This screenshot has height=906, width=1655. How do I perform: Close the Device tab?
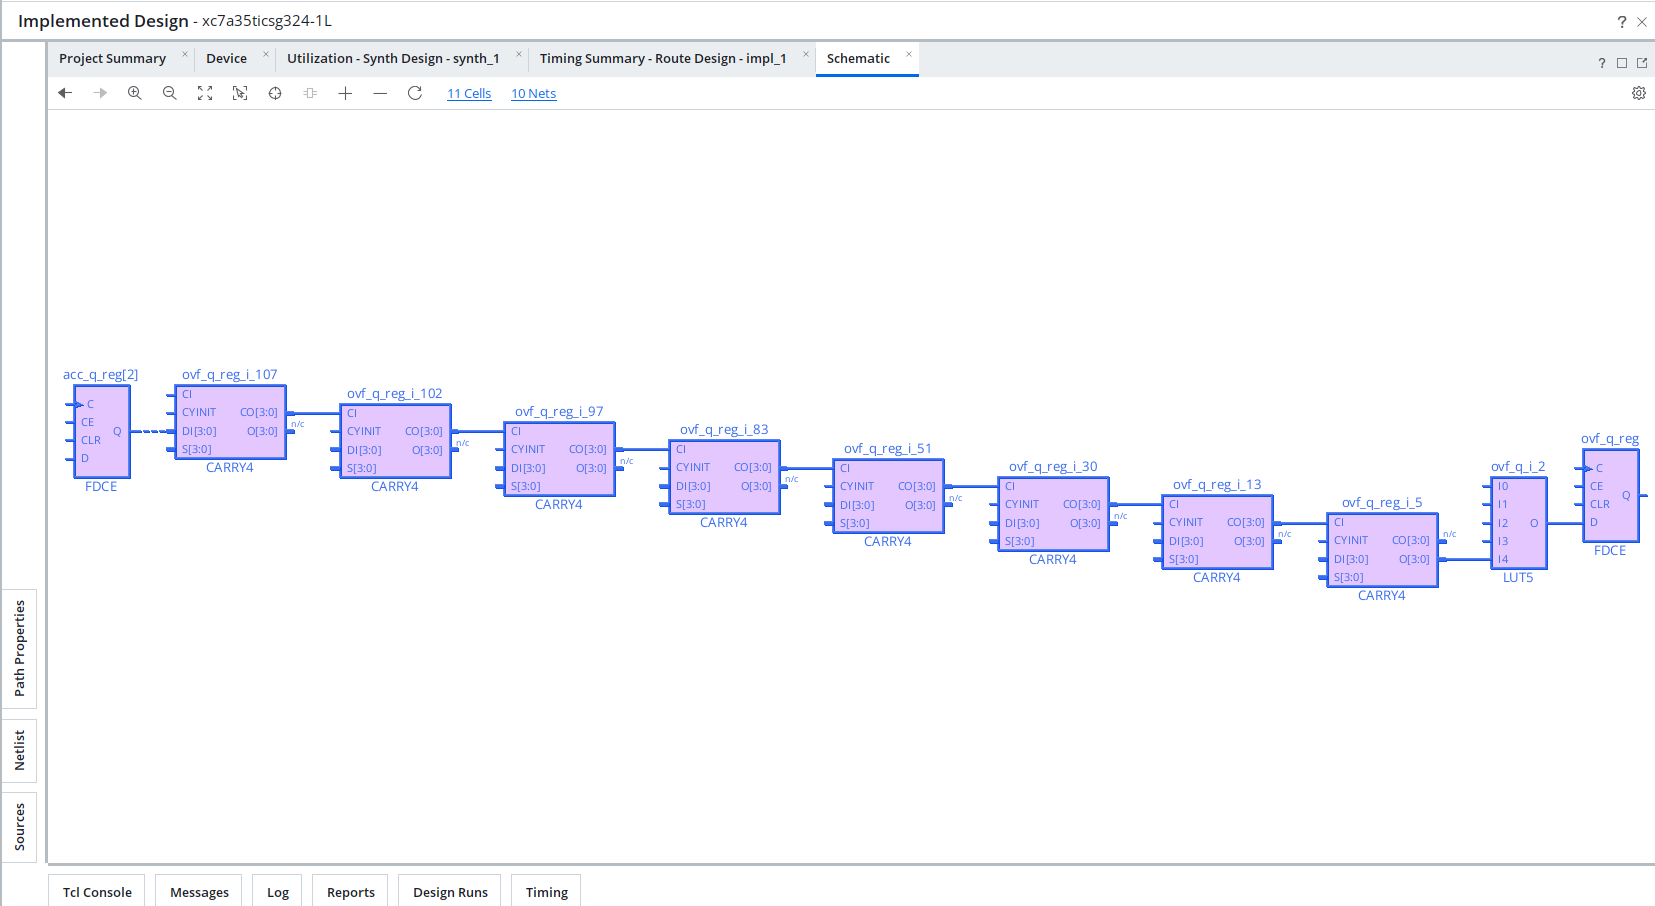coord(266,54)
